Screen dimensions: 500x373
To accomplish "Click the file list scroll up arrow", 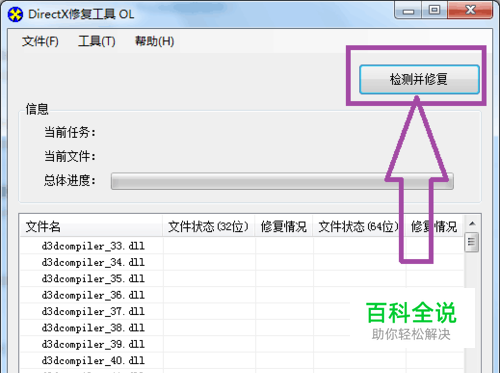I will [x=472, y=224].
